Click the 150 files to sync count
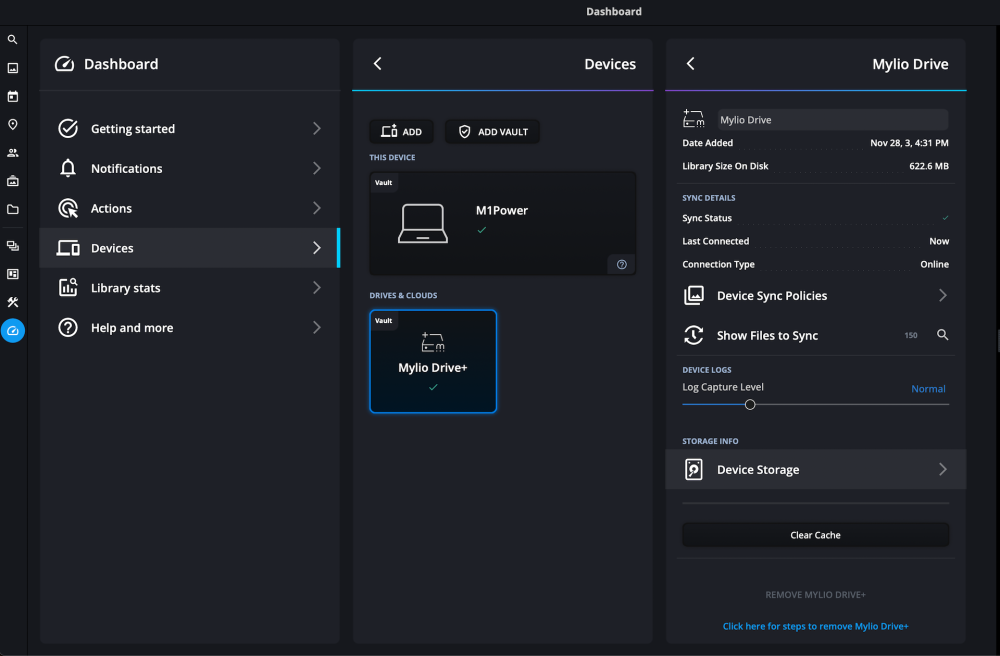This screenshot has height=656, width=1000. (911, 335)
